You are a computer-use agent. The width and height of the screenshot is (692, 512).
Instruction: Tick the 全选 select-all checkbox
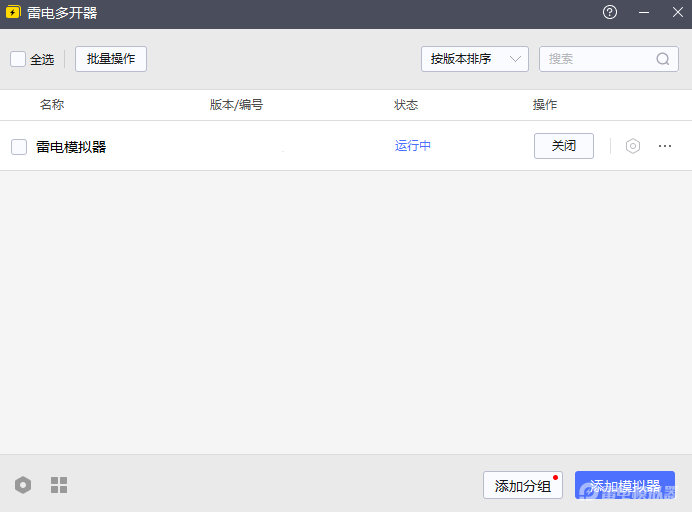tap(18, 59)
